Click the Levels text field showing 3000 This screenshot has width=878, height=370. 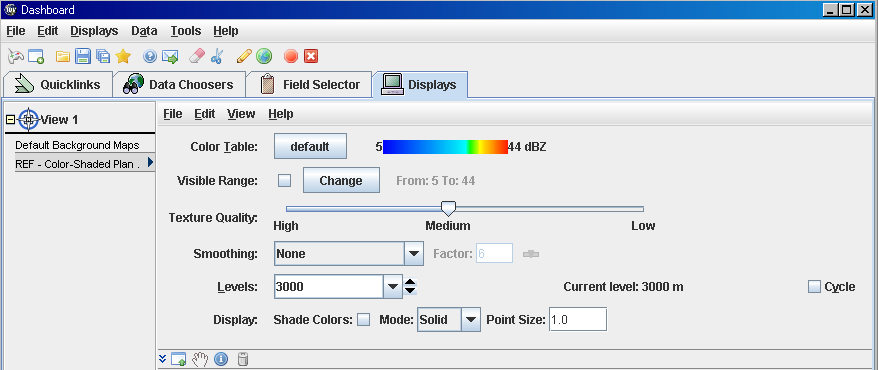(329, 287)
